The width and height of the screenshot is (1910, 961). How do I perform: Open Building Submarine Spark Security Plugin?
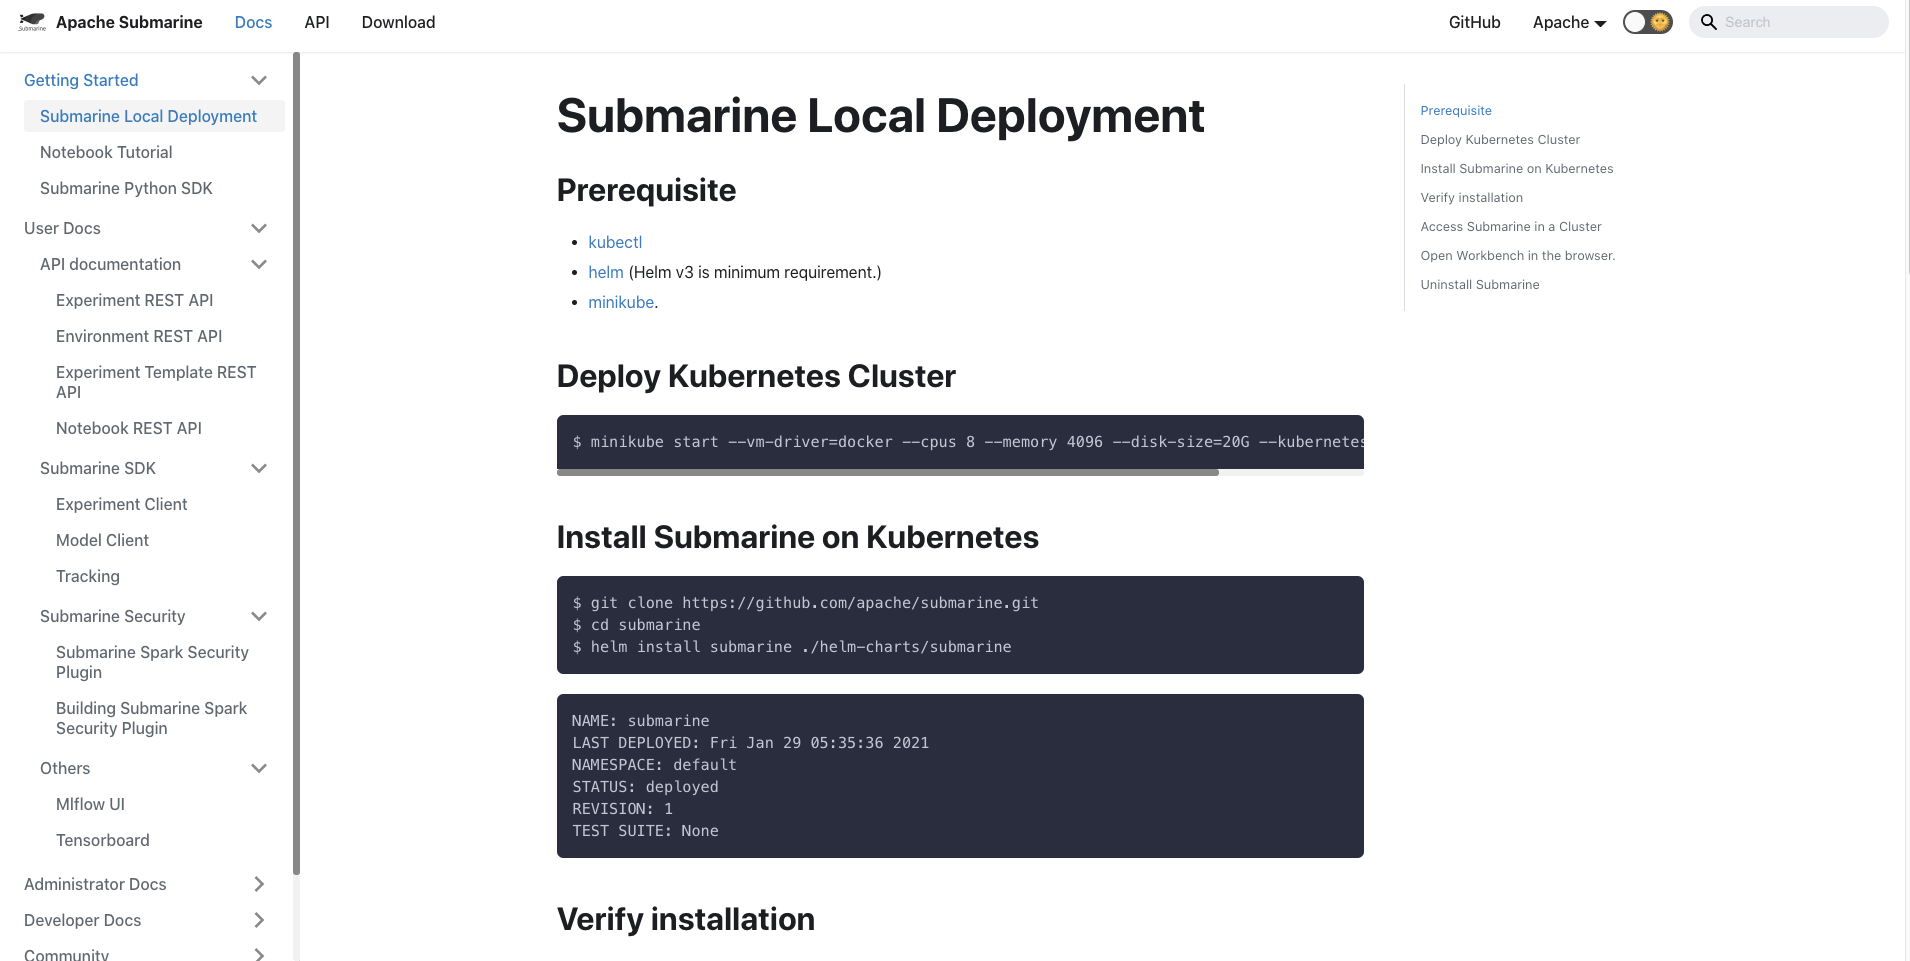pyautogui.click(x=151, y=718)
